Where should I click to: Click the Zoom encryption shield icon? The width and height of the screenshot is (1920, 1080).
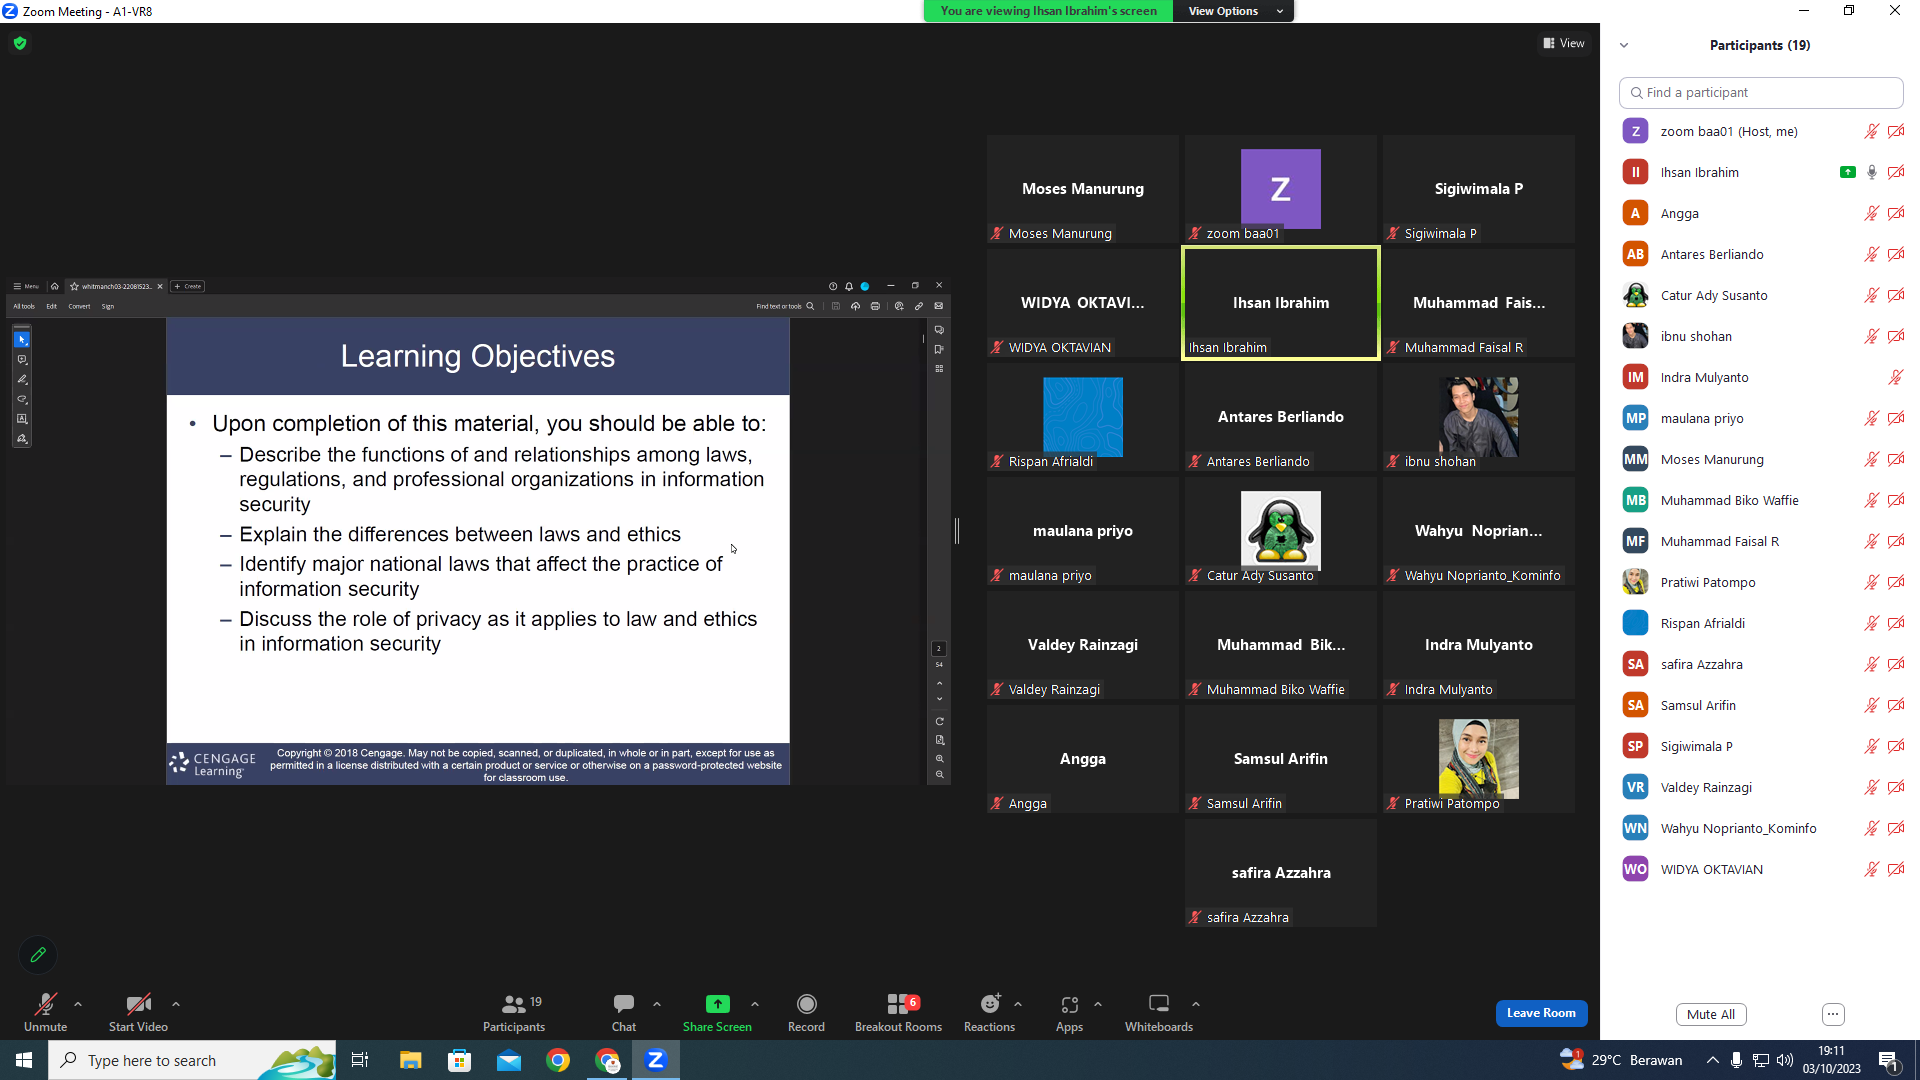tap(20, 43)
